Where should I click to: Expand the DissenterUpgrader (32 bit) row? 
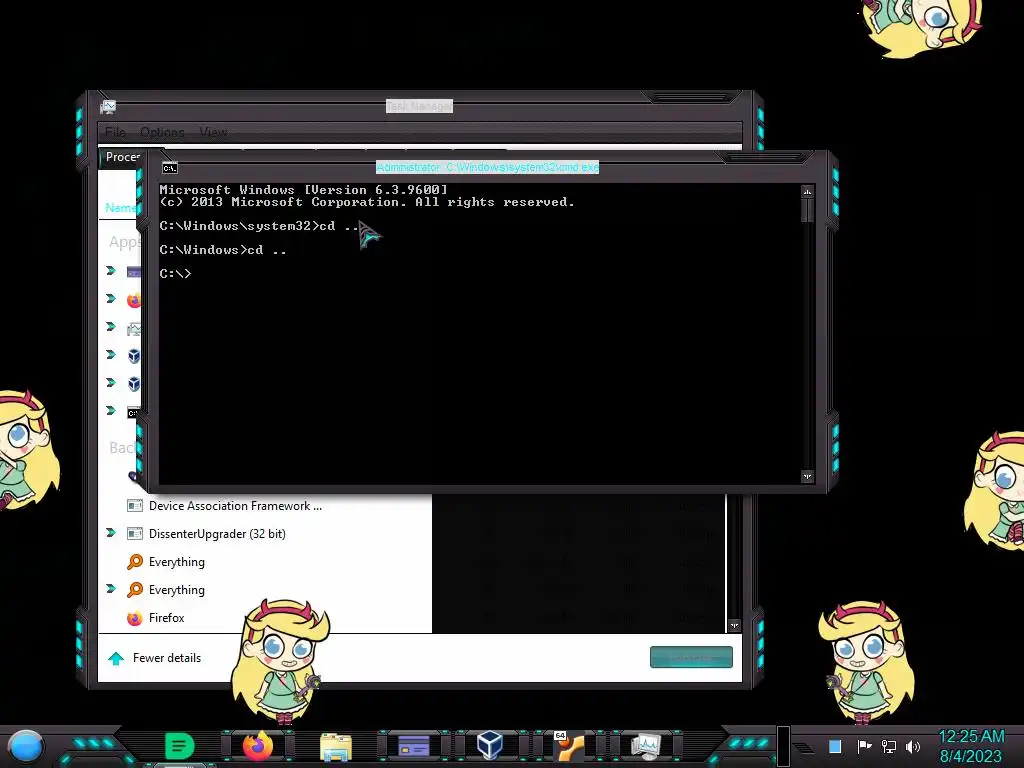111,533
